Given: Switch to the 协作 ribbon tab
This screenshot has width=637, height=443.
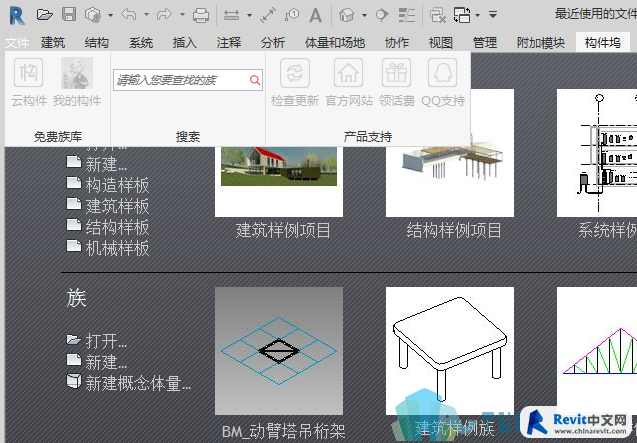Looking at the screenshot, I should (x=397, y=43).
